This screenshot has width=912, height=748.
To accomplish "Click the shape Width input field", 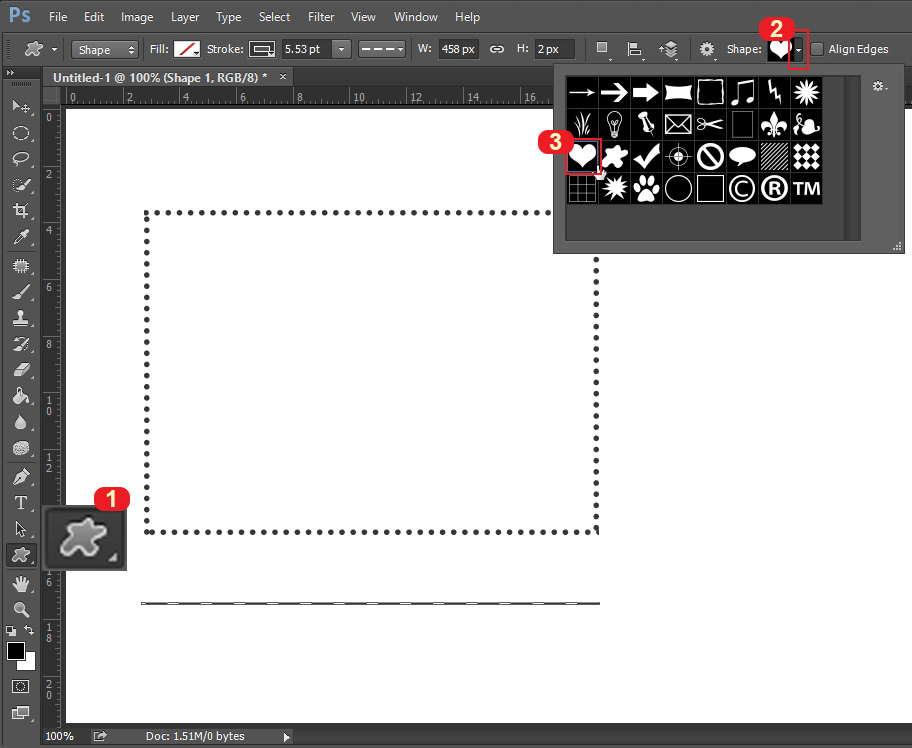I will point(458,49).
